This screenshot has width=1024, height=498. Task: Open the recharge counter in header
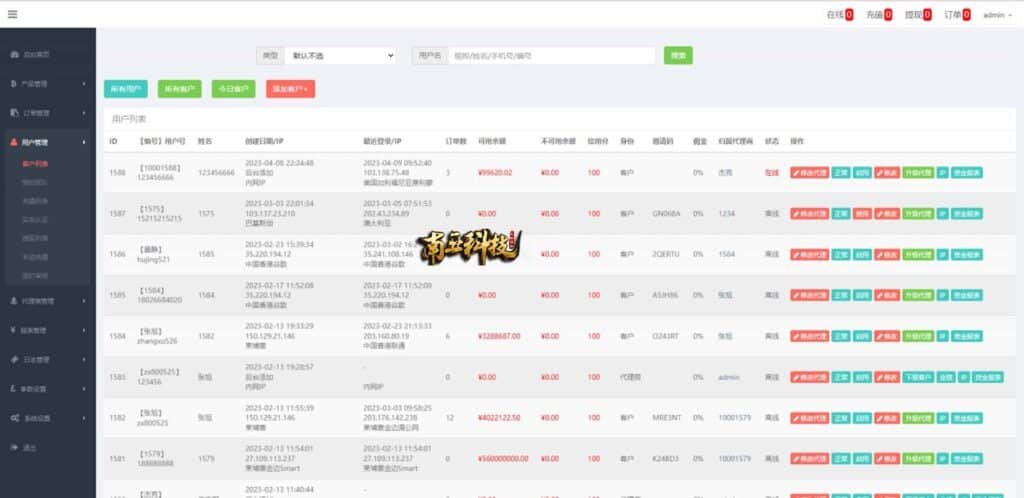879,14
